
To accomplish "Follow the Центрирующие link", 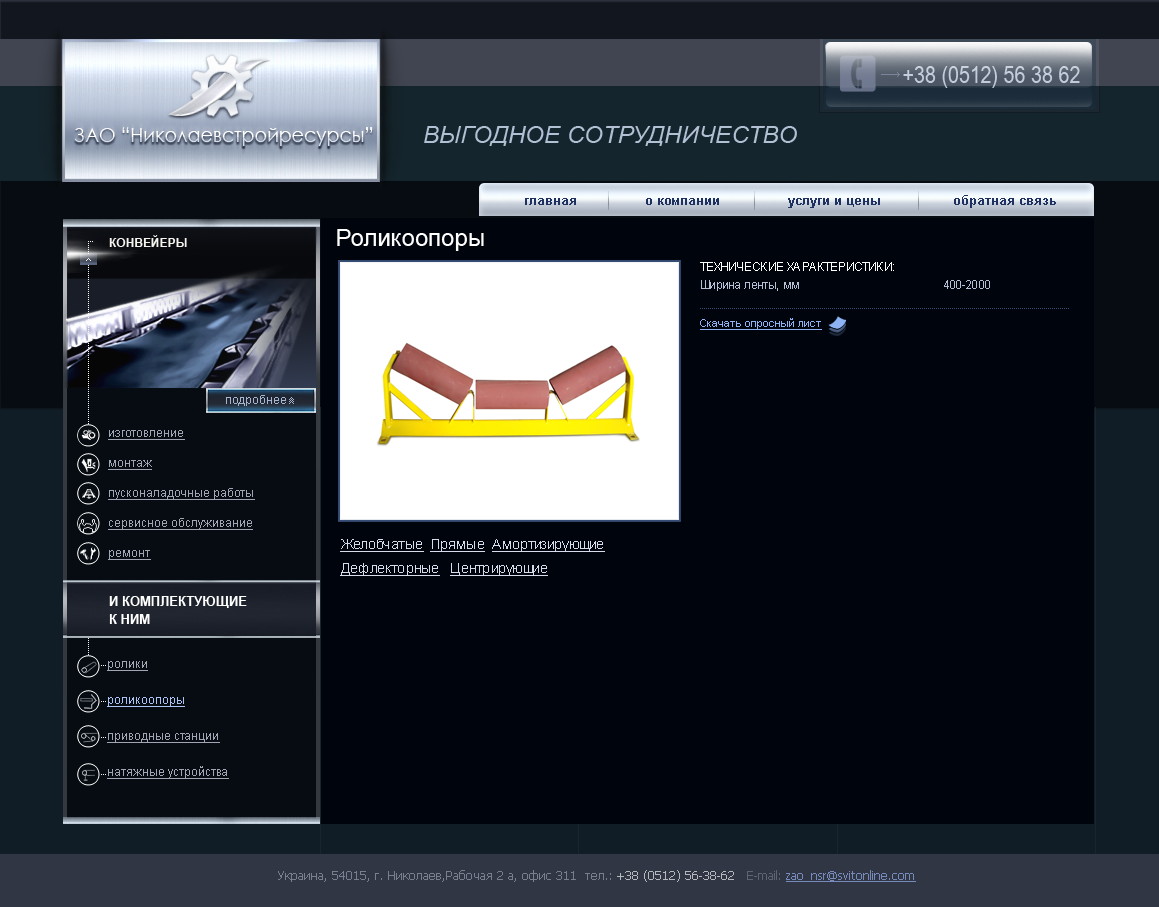I will [498, 569].
